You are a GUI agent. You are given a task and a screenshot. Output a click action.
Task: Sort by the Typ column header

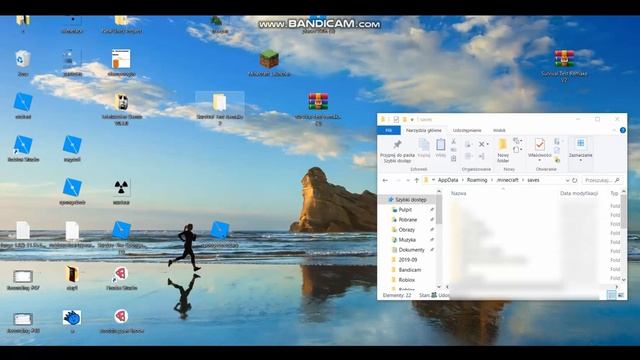tap(613, 193)
